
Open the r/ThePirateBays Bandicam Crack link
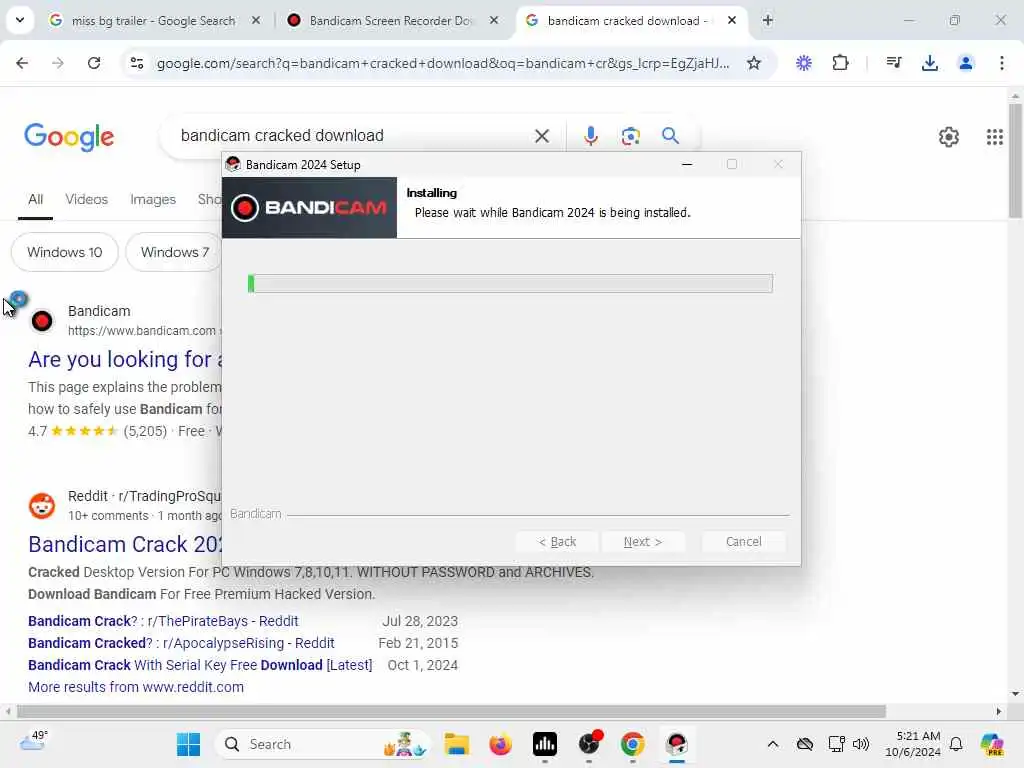click(163, 621)
